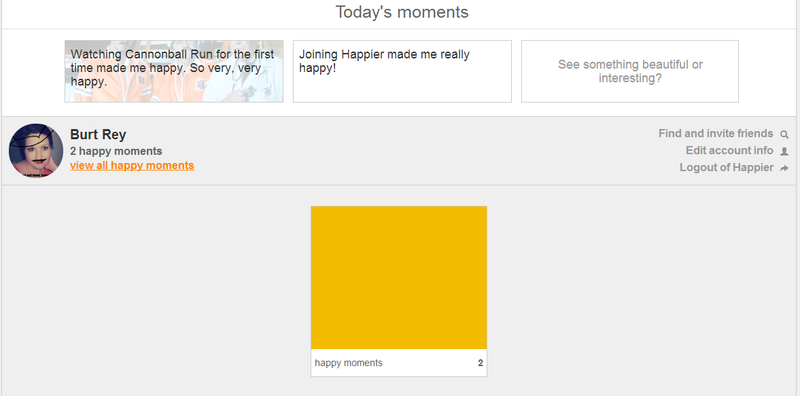This screenshot has height=396, width=800.
Task: Follow the orange view all happy moments link
Action: pyautogui.click(x=132, y=165)
